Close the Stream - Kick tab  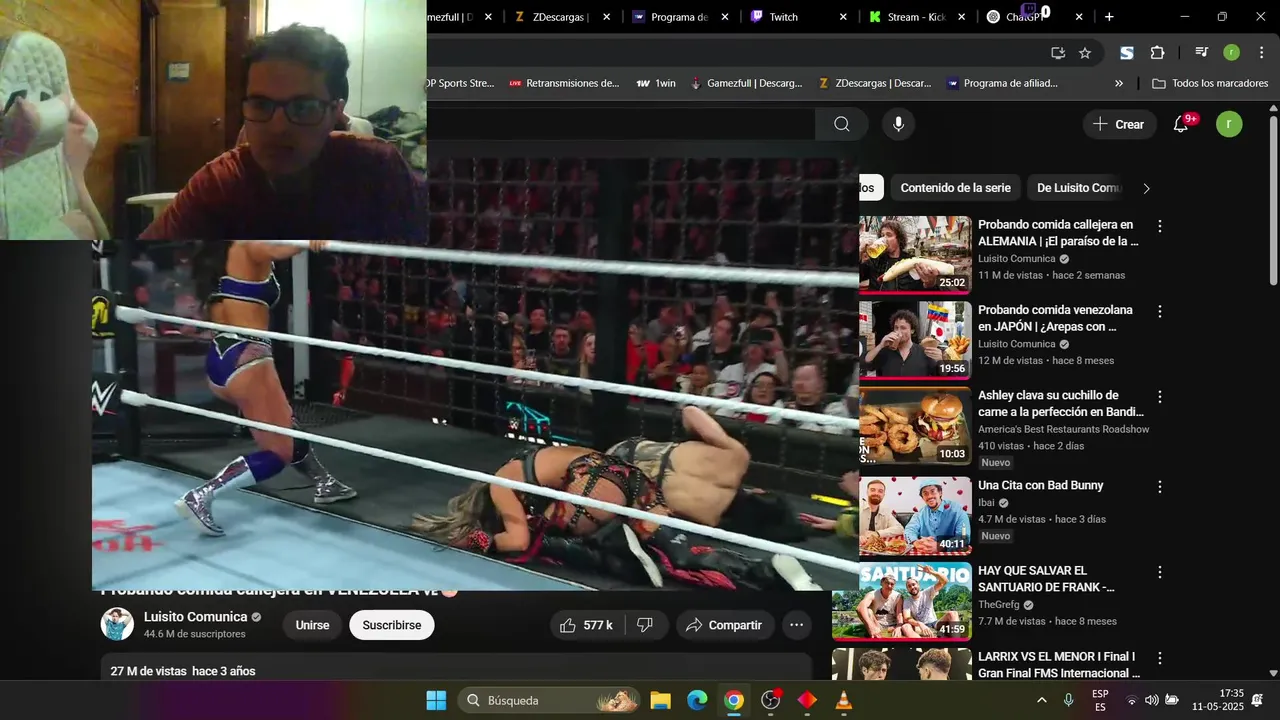961,17
